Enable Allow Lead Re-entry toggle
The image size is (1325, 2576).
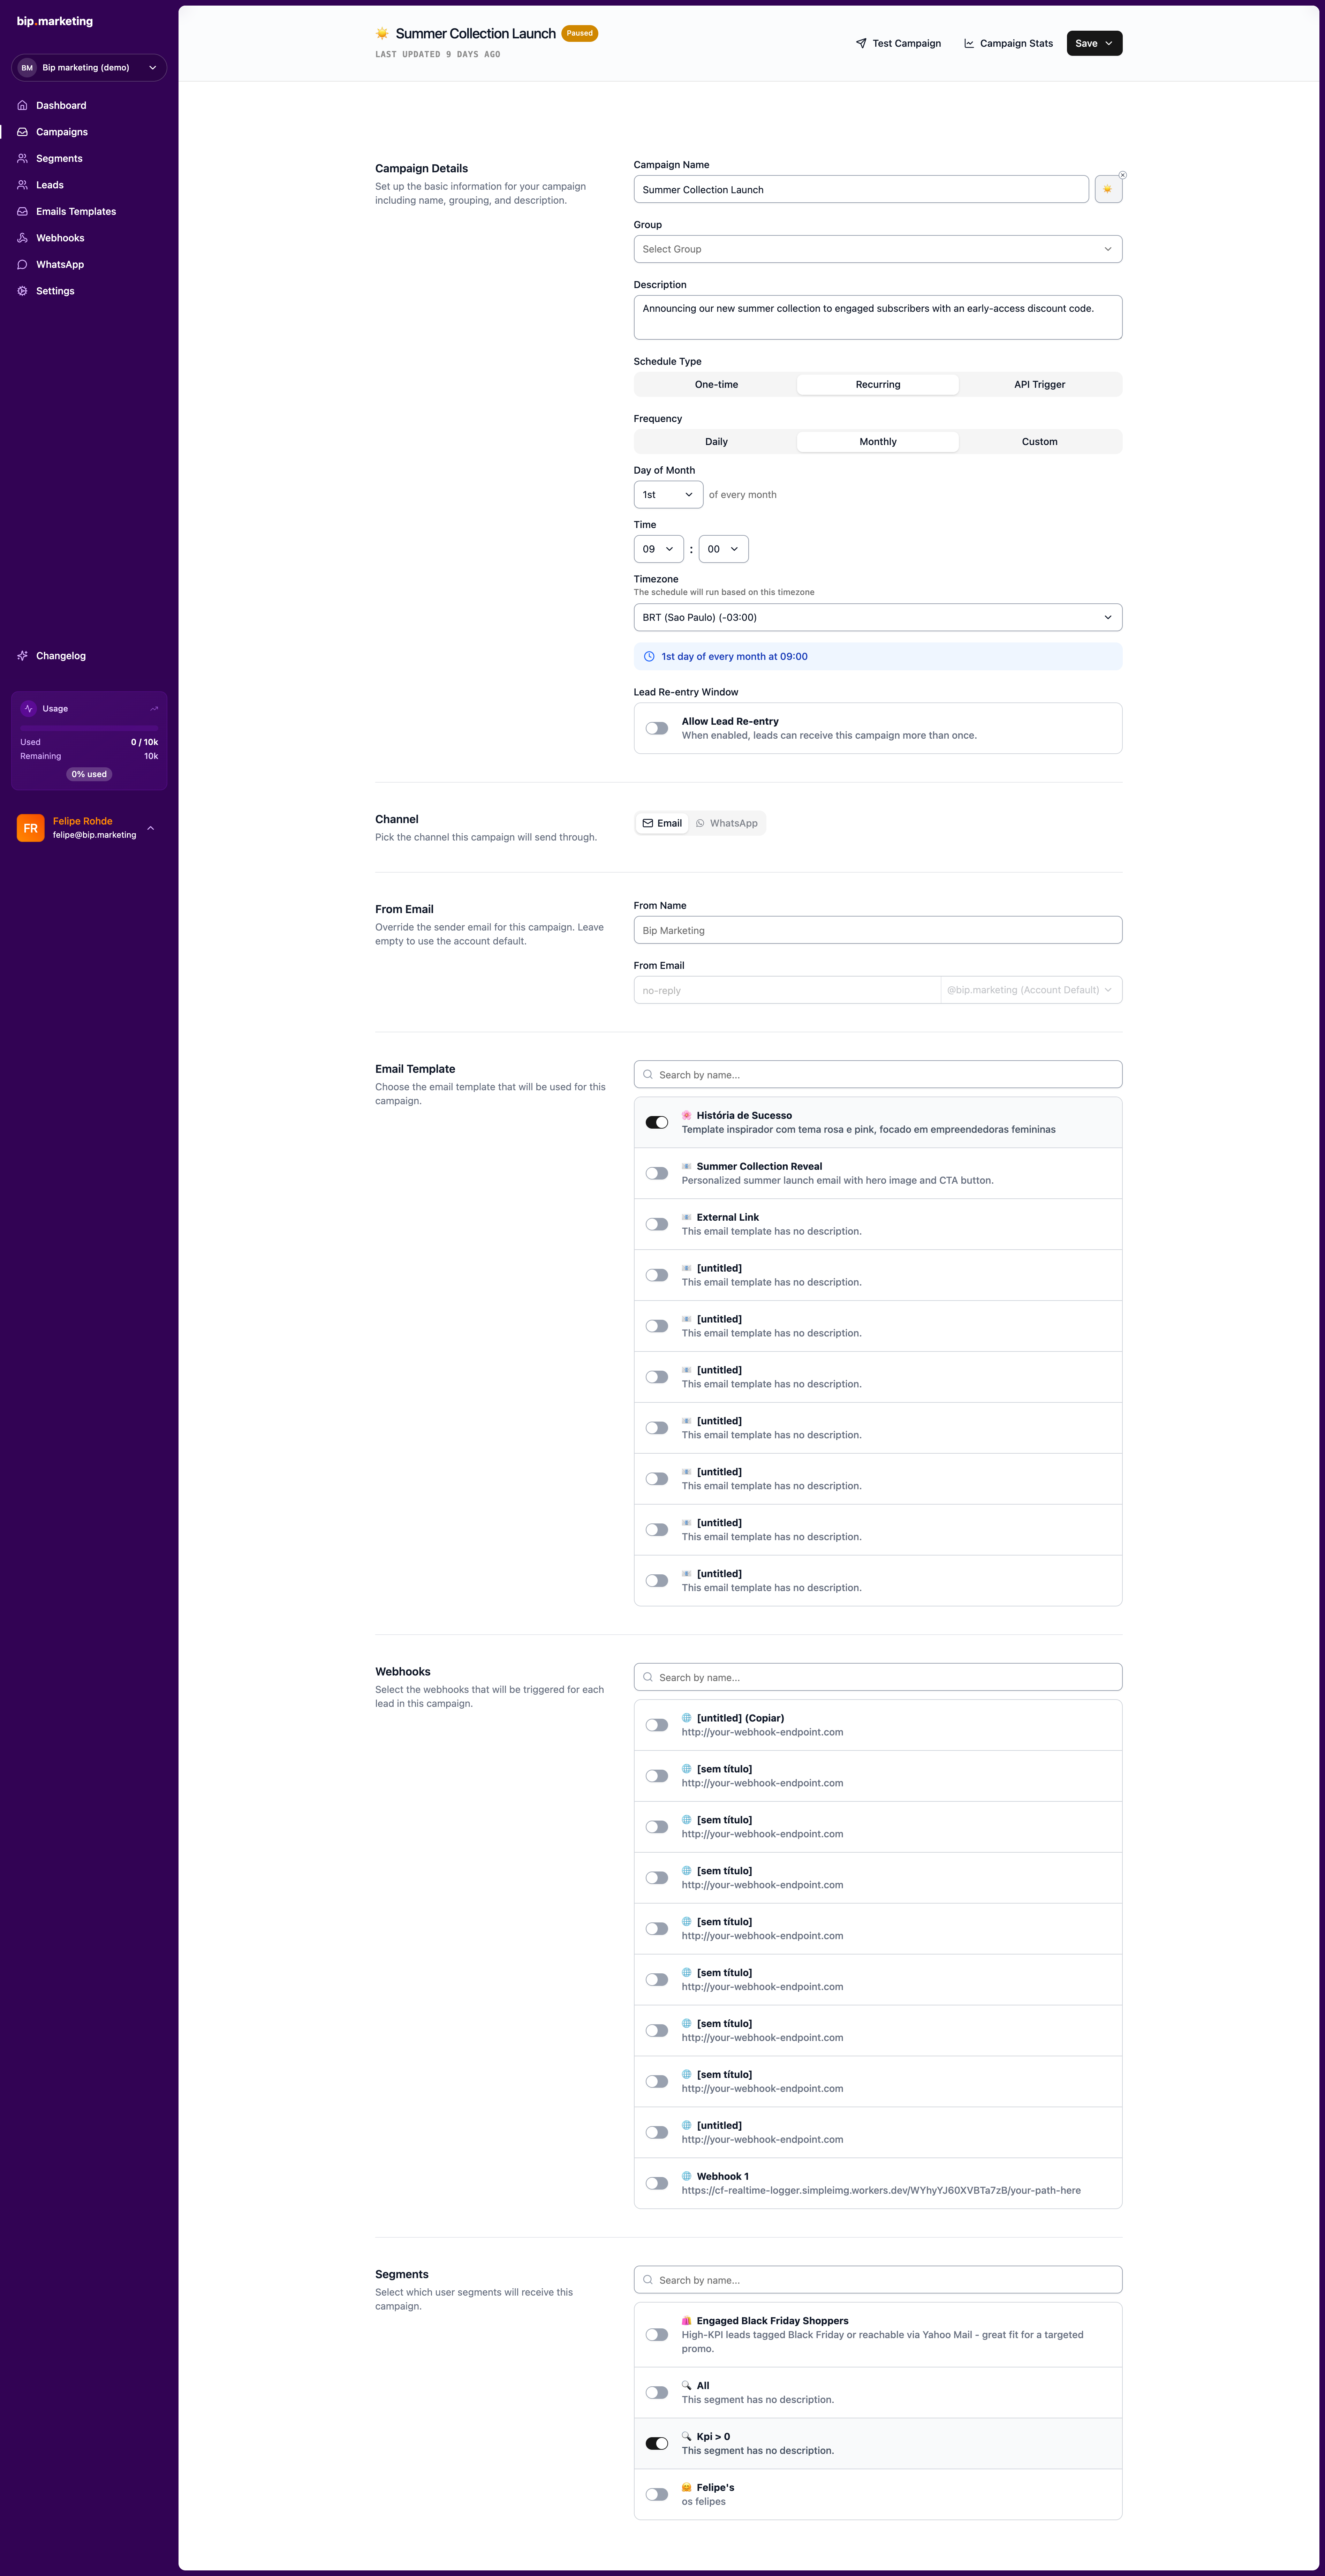point(657,728)
